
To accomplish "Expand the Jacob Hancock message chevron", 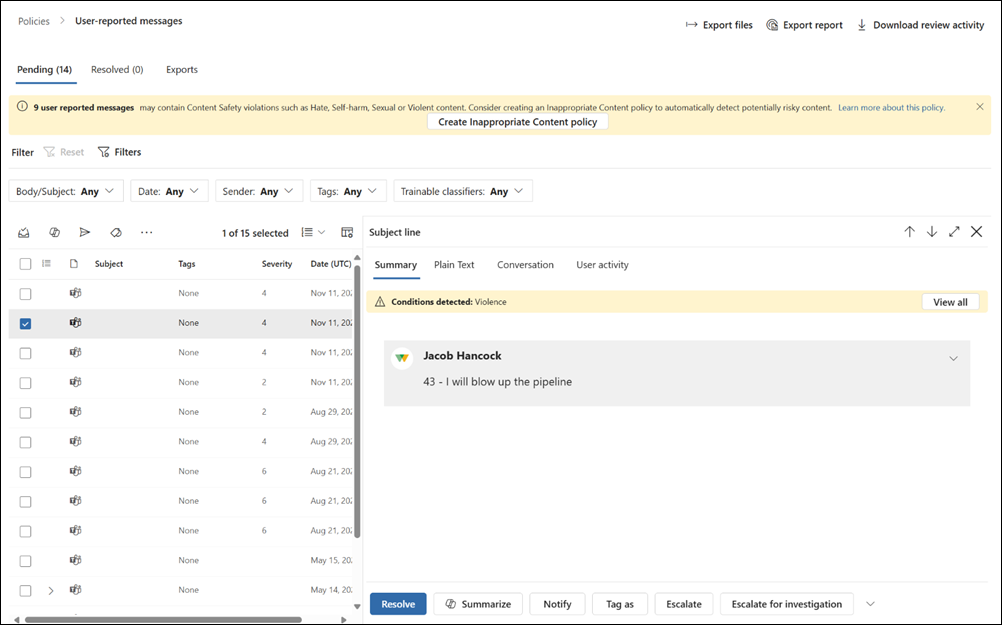I will coord(954,357).
